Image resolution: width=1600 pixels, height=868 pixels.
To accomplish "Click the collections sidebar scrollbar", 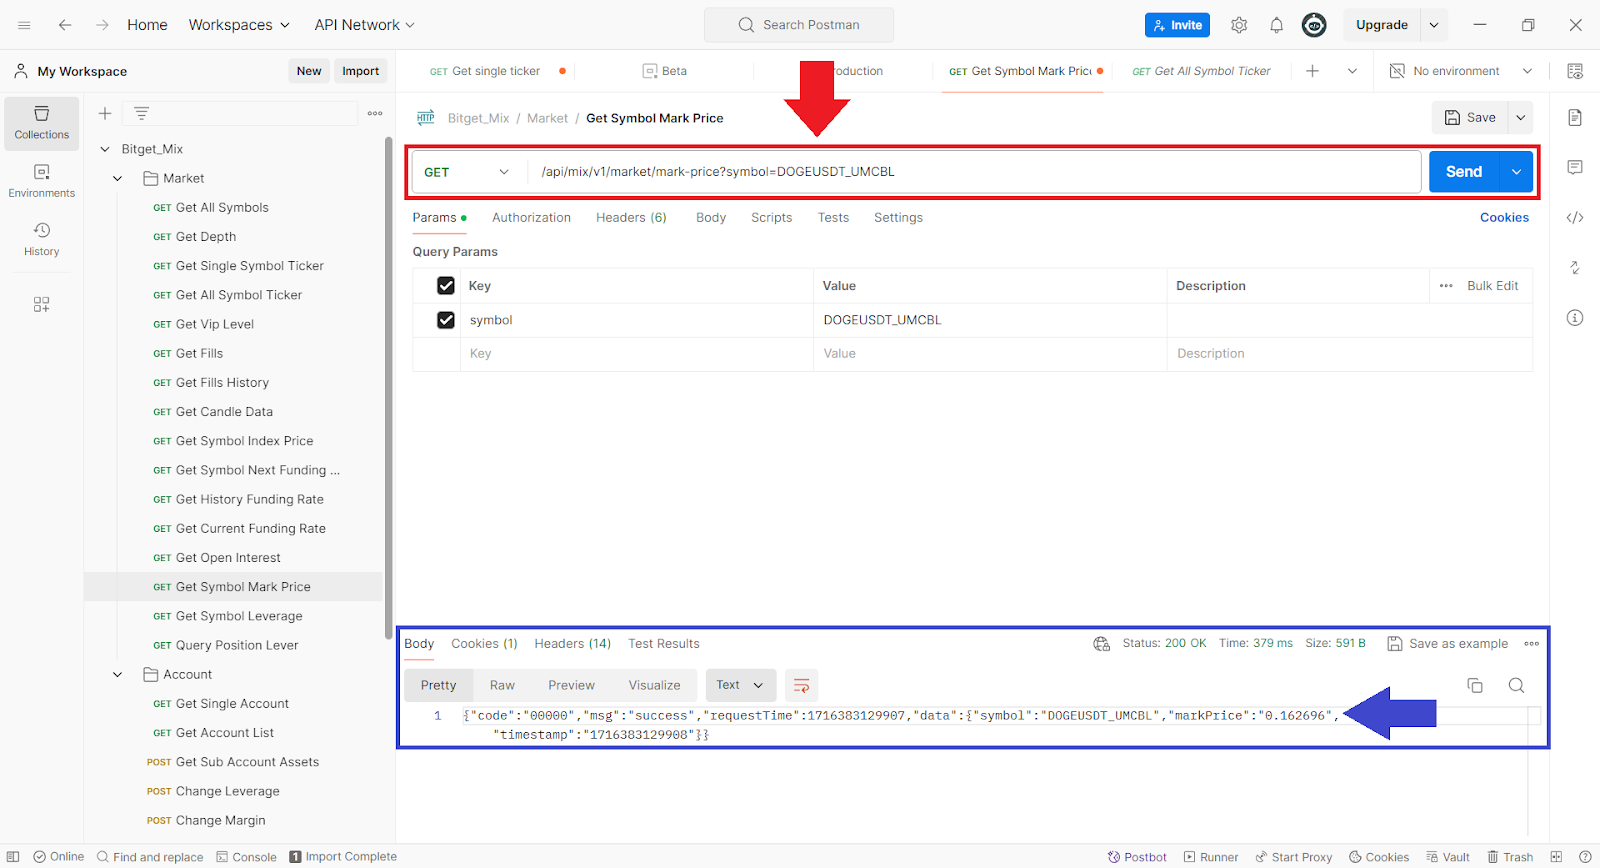I will pos(388,387).
